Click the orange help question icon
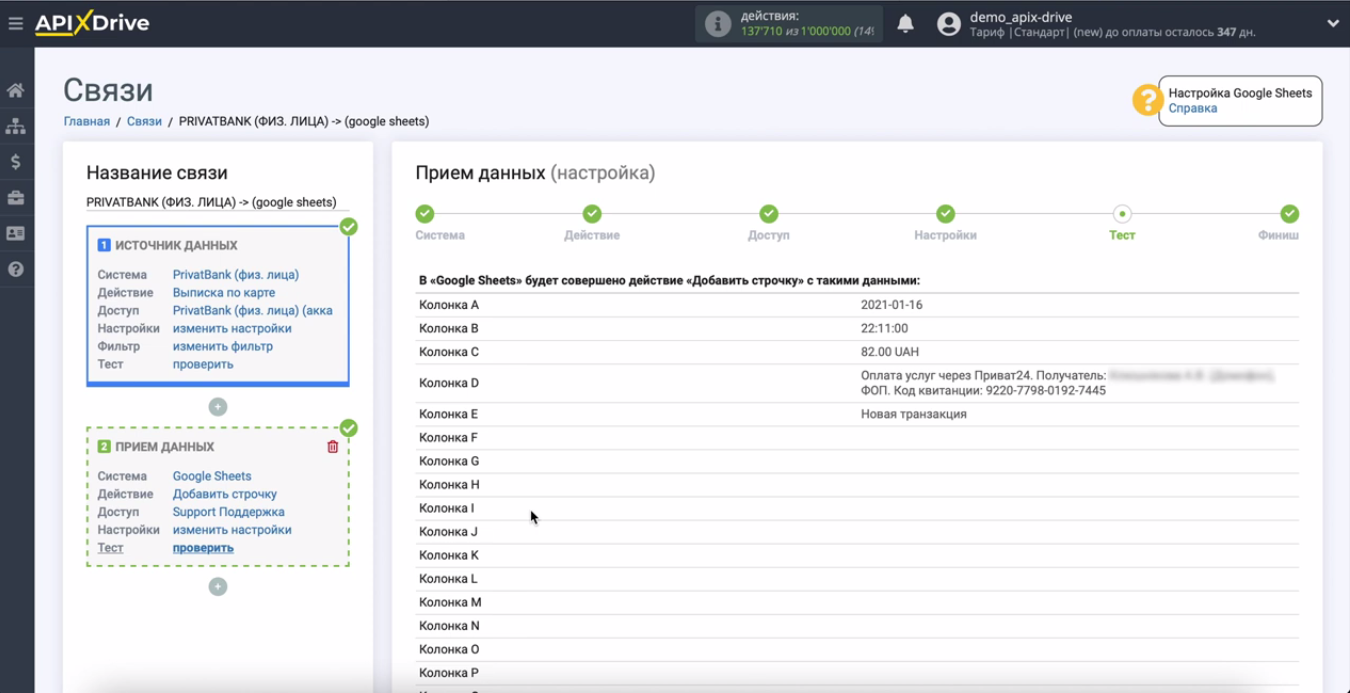 click(1146, 100)
